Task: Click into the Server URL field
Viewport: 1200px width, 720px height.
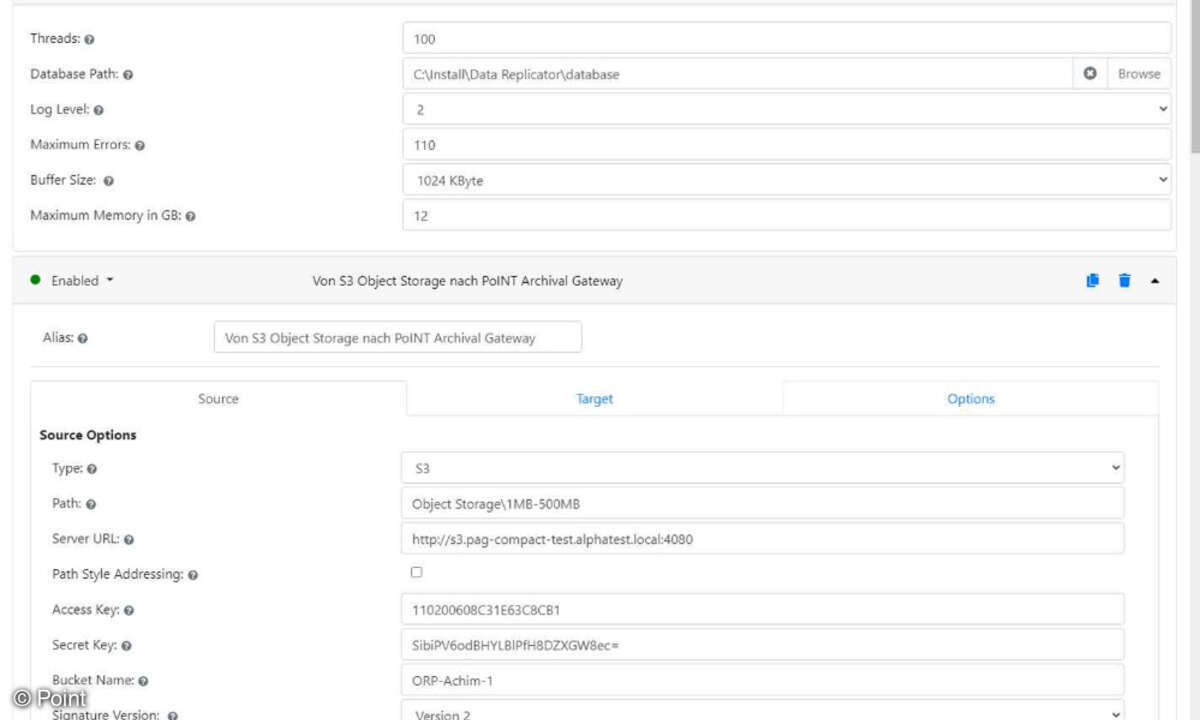Action: (763, 538)
